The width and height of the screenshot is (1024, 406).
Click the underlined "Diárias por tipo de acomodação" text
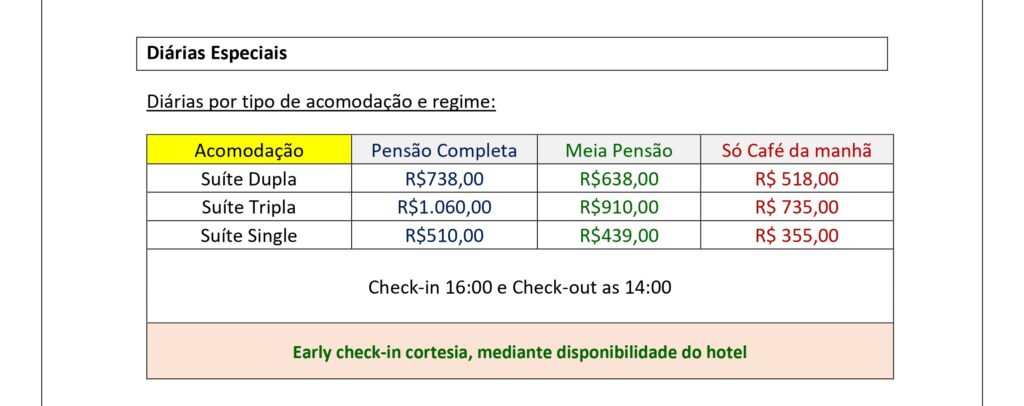tap(321, 102)
